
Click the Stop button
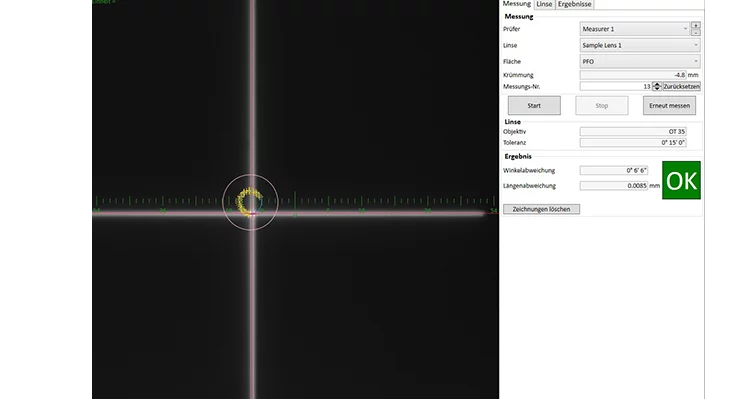tap(601, 105)
